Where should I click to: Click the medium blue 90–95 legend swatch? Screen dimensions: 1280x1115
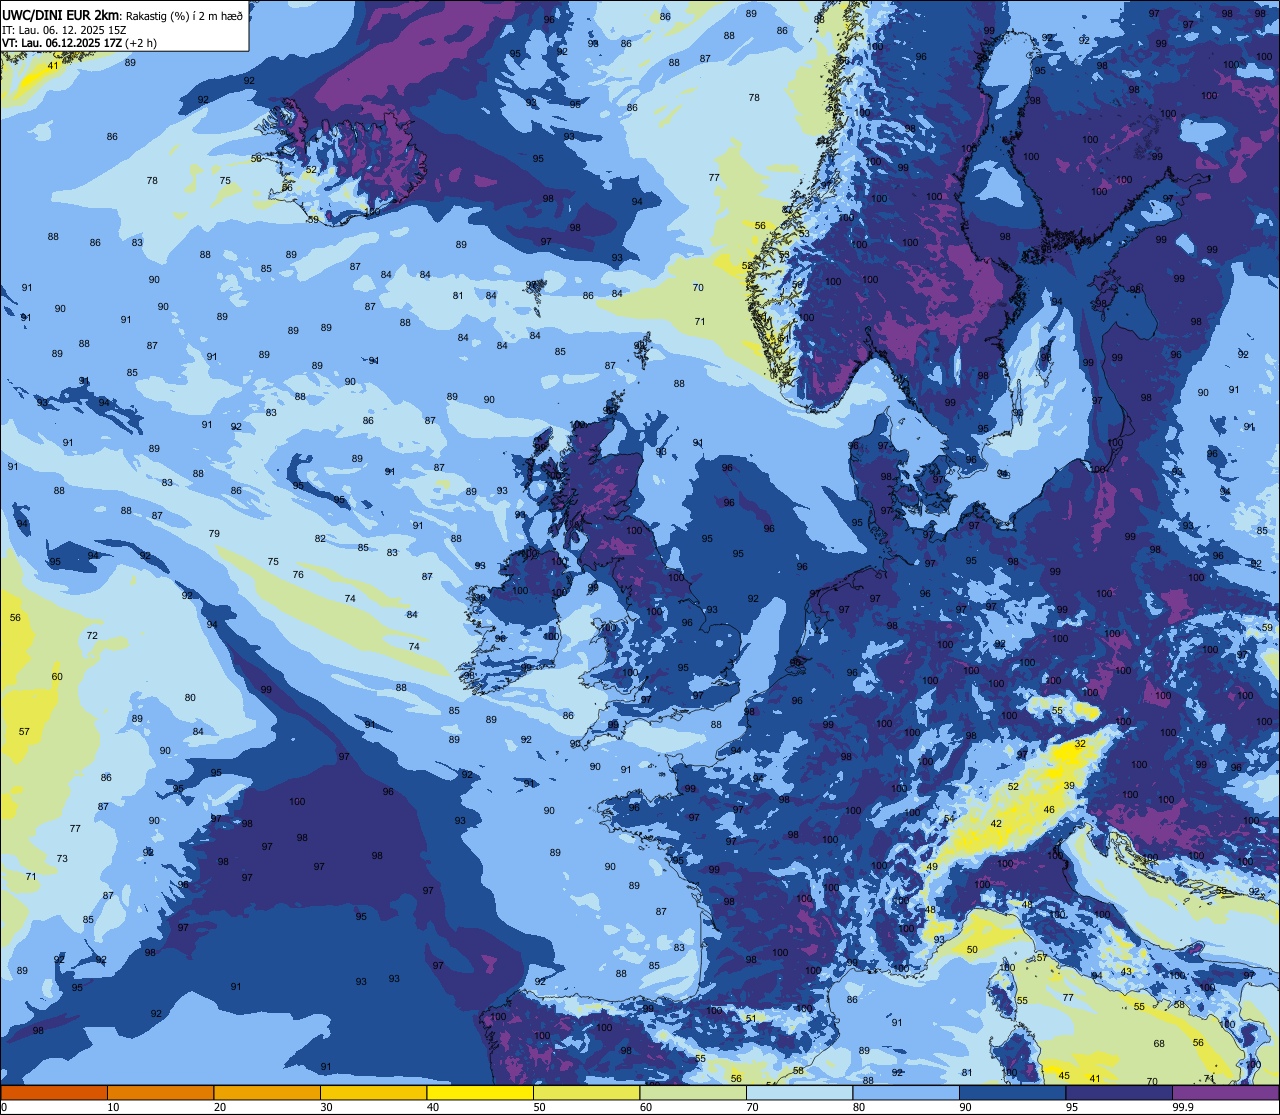(1012, 1092)
